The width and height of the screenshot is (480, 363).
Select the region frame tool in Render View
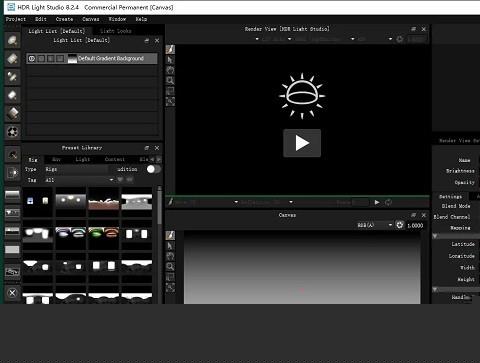pyautogui.click(x=170, y=91)
